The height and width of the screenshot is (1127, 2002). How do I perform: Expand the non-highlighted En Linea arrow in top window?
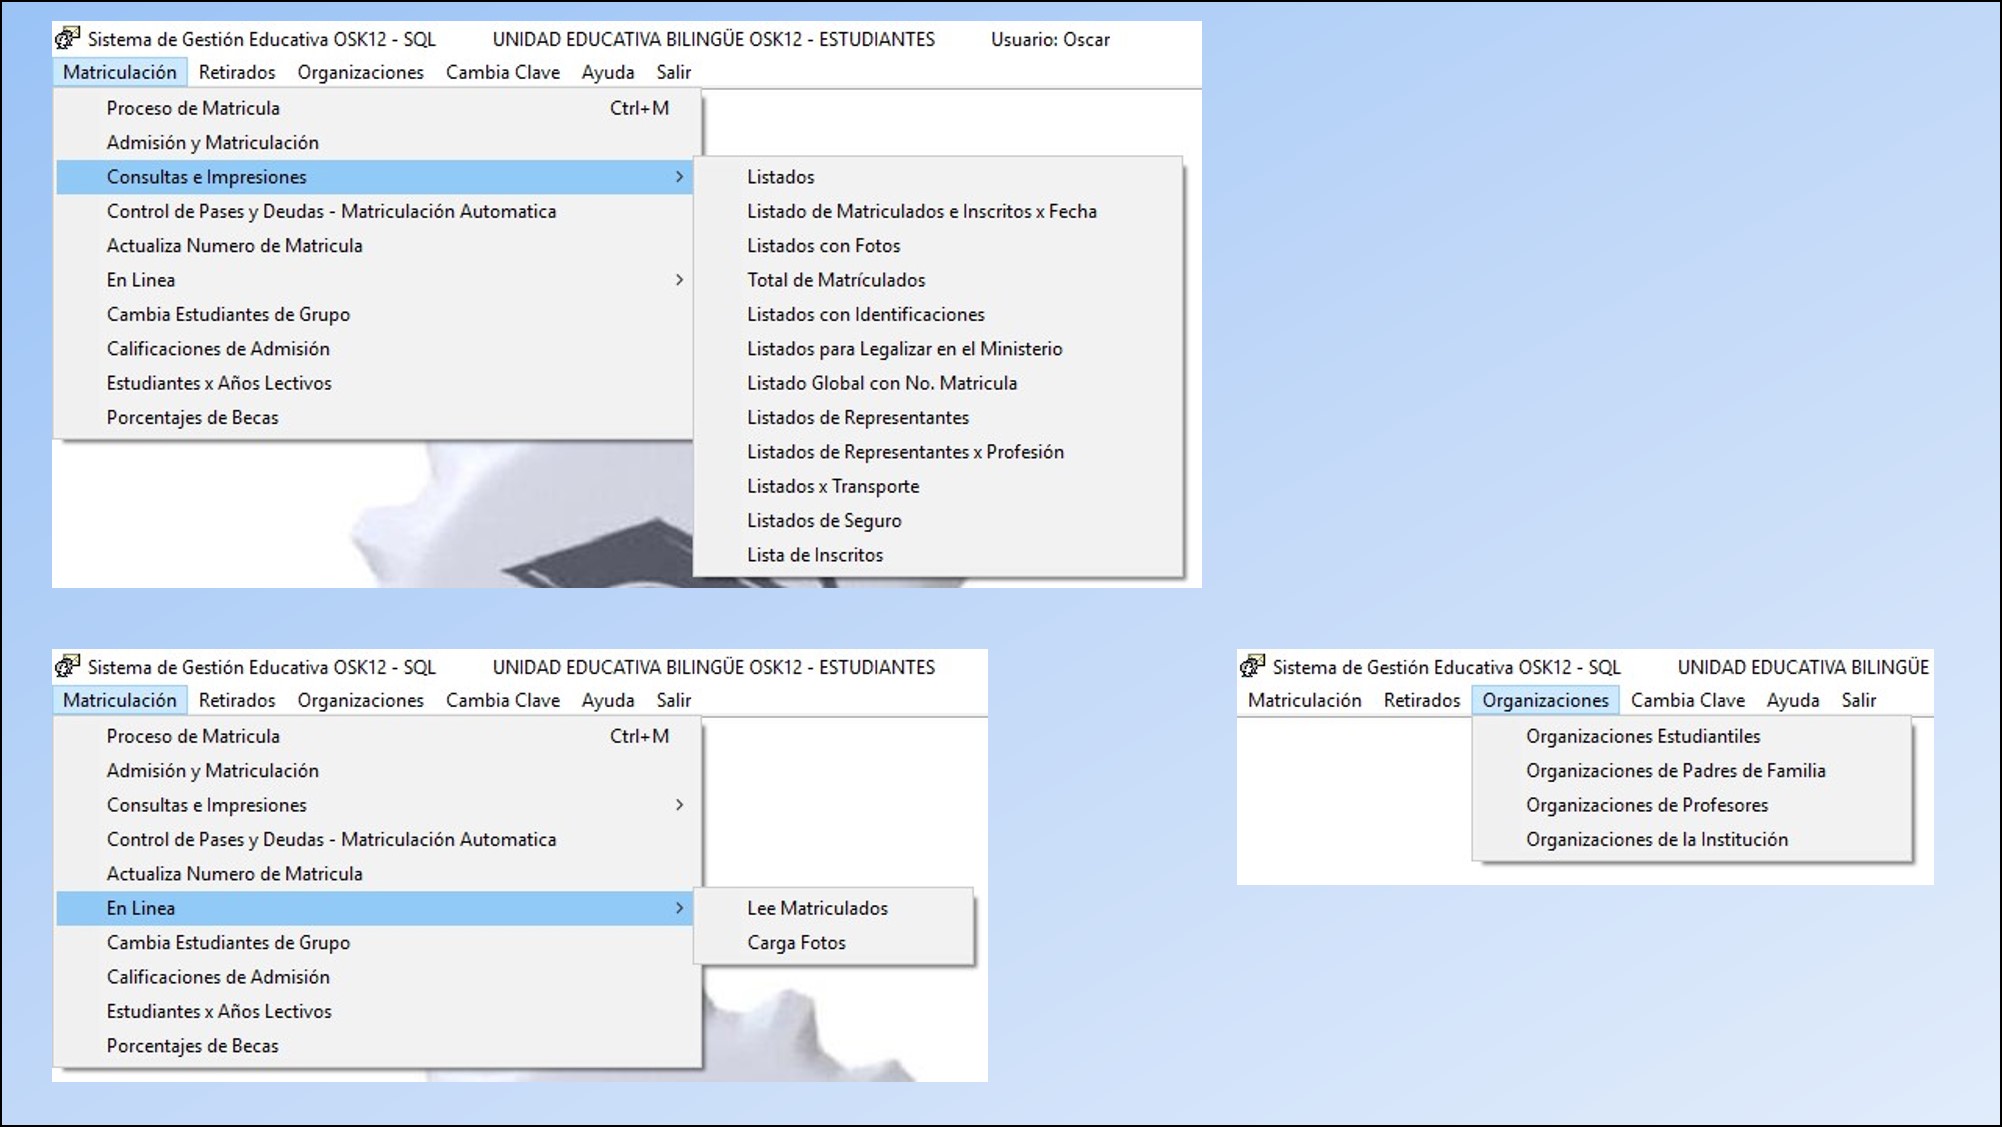679,280
